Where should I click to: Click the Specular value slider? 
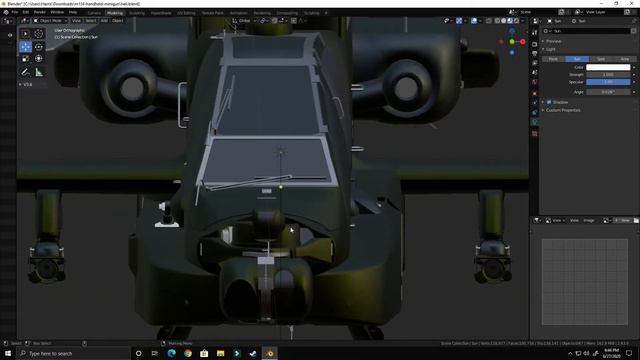pos(608,82)
